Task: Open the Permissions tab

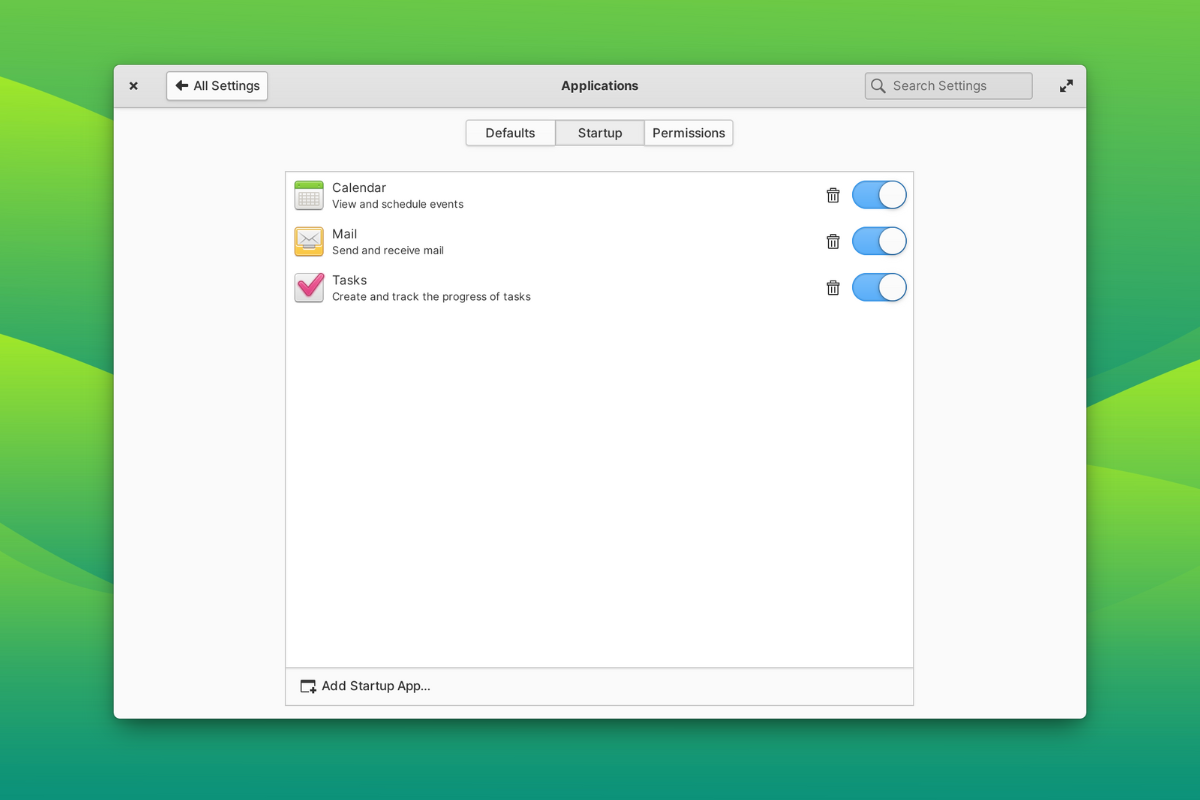Action: 689,132
